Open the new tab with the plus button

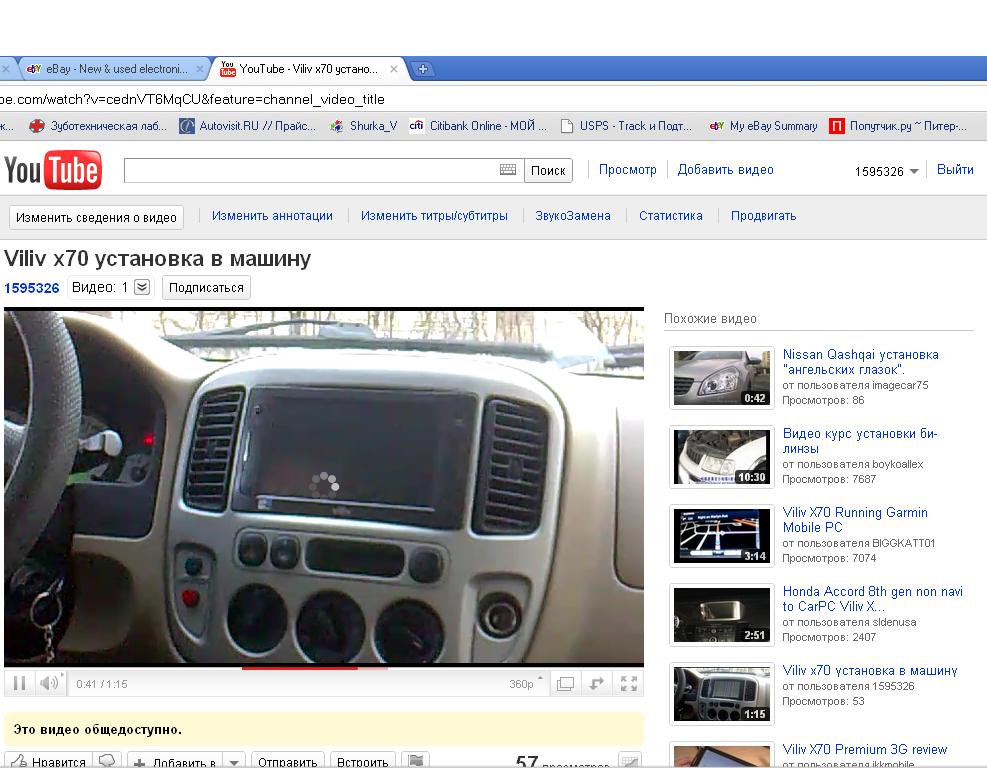(x=423, y=69)
